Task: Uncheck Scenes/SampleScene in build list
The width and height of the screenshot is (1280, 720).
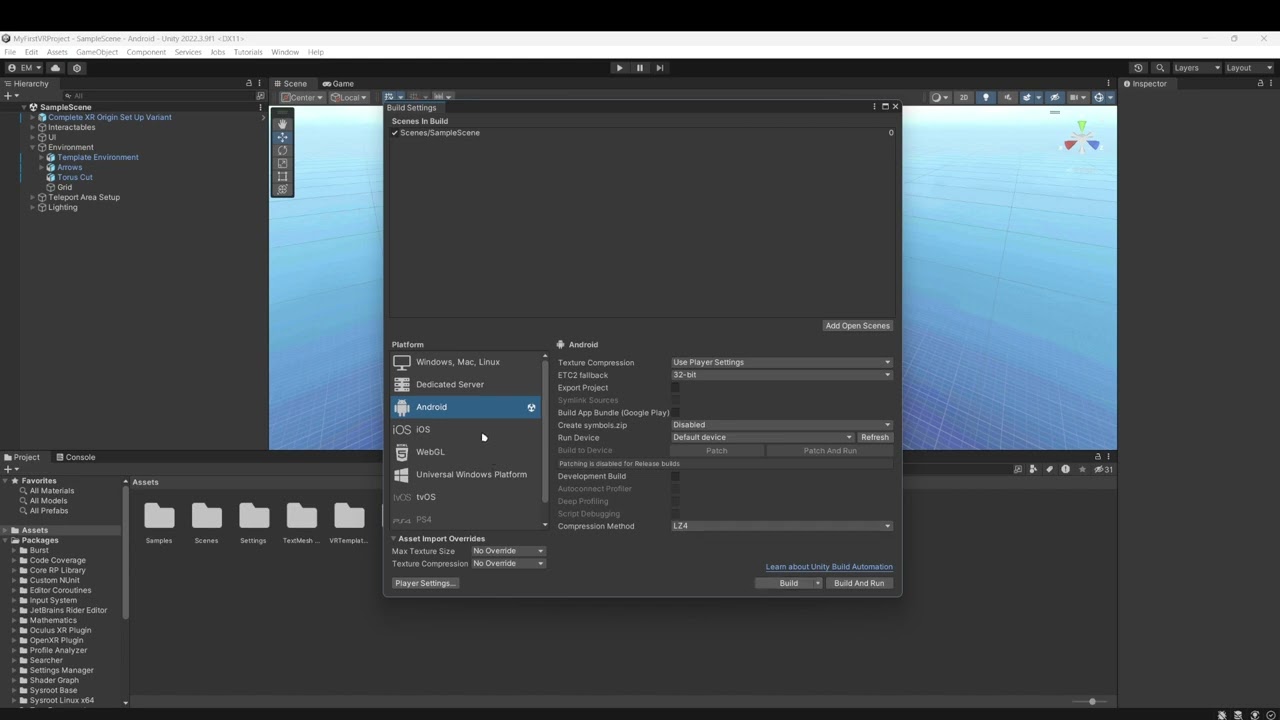Action: 395,133
